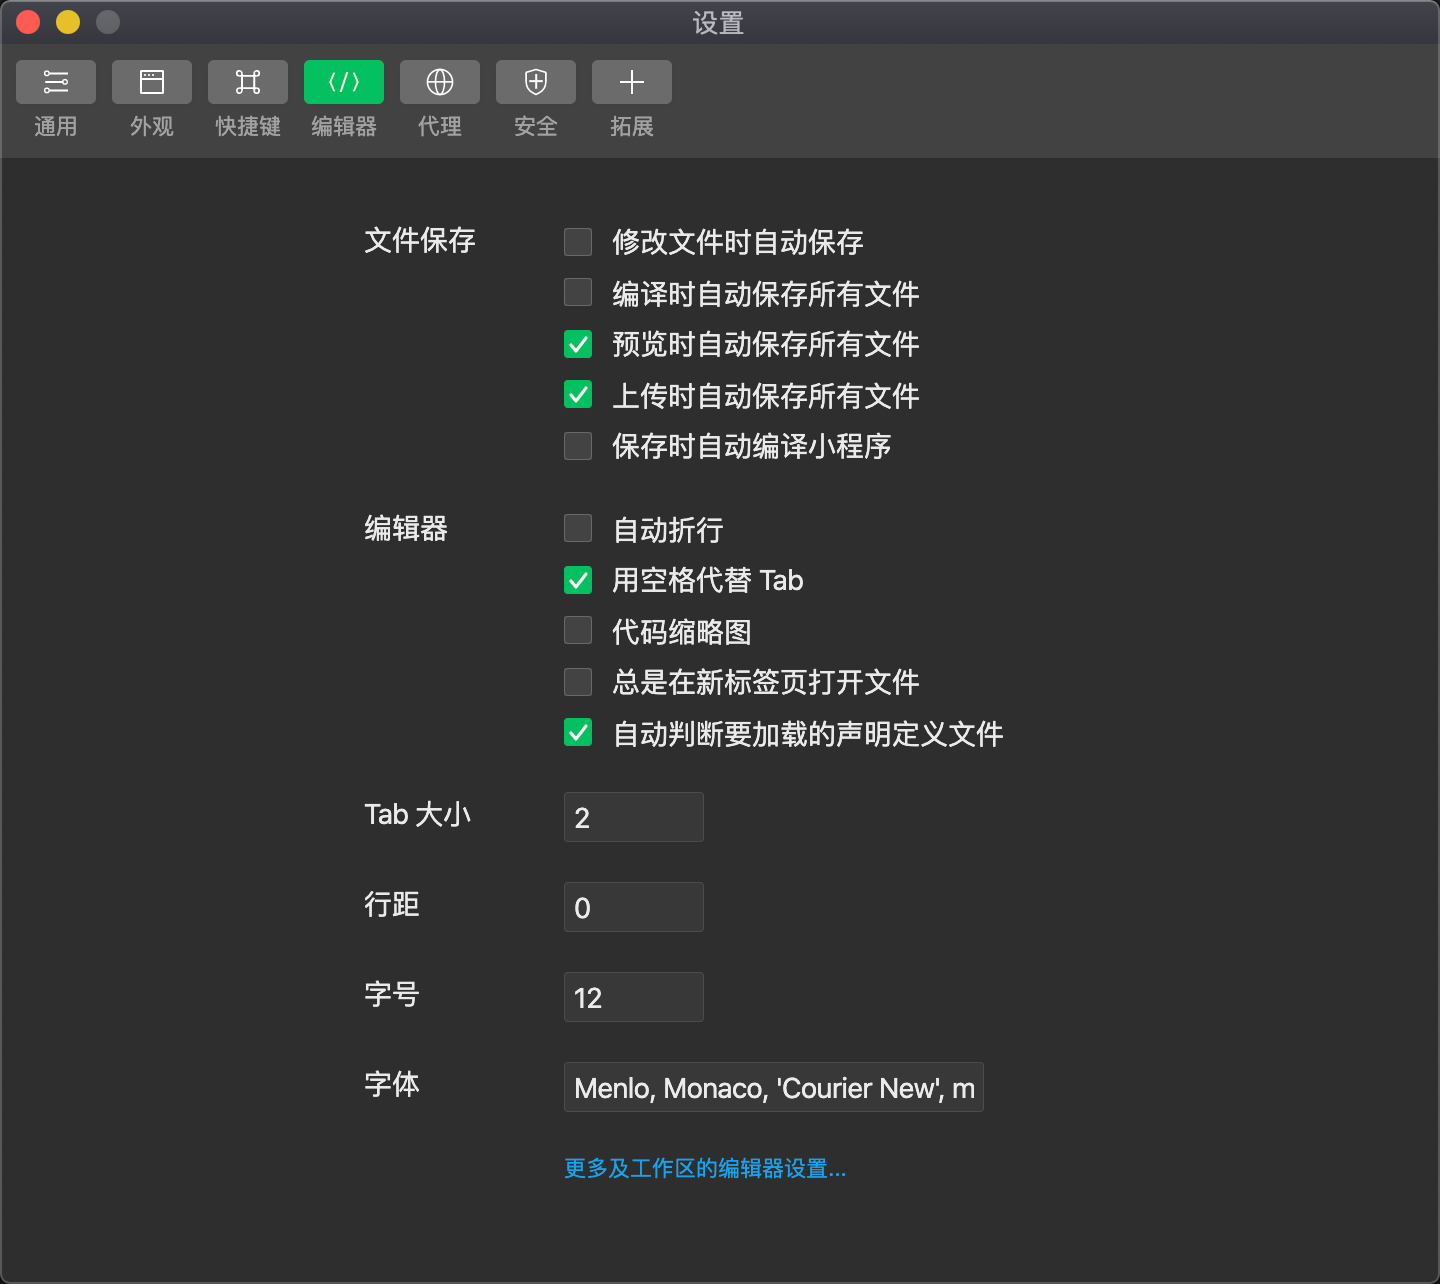Open 更多及工作区的编辑器设置 link
Screen dimensions: 1440x1284
[705, 1168]
